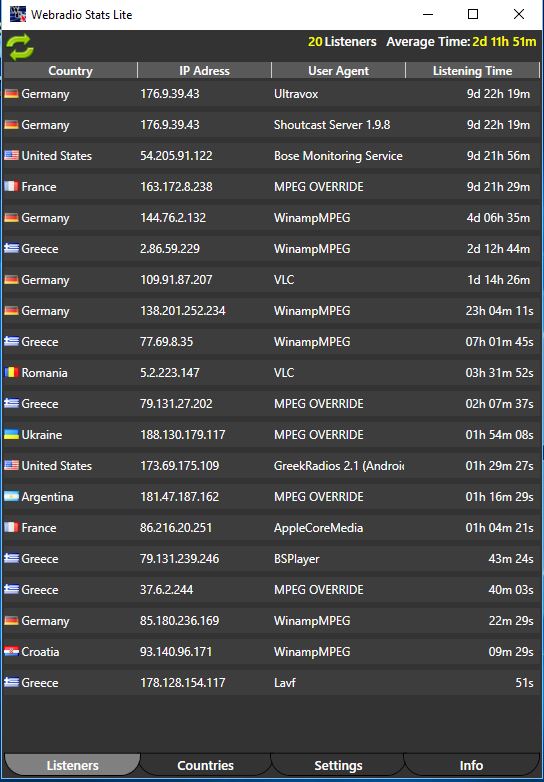Click the flag beside IP 54.205.91.122
The width and height of the screenshot is (544, 782).
coord(11,155)
